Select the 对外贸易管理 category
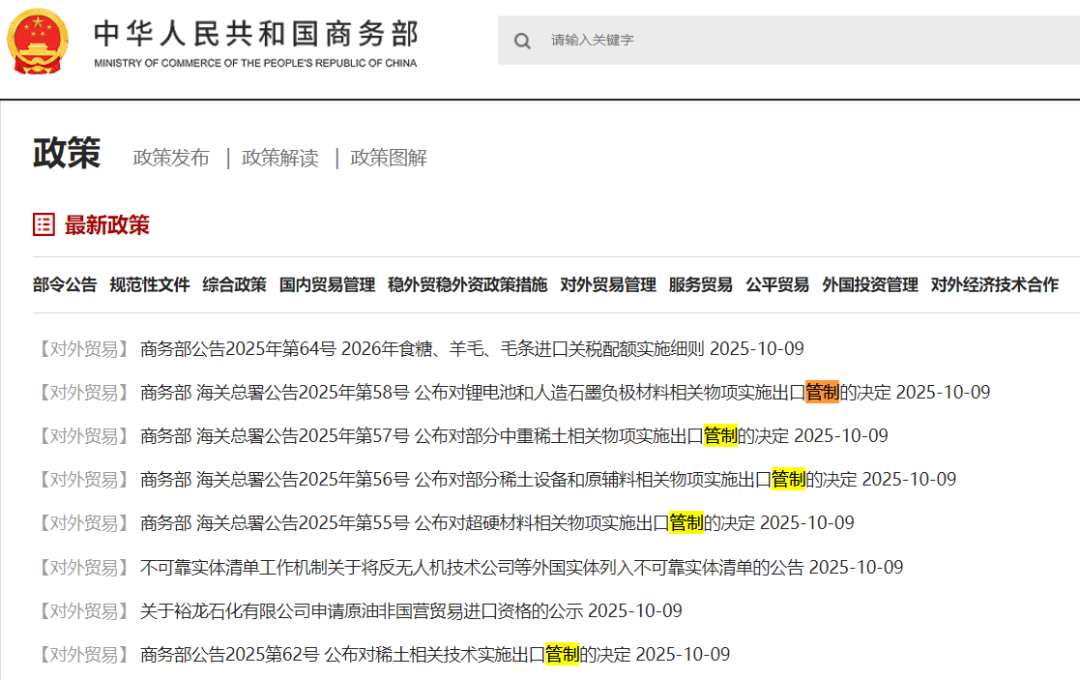Viewport: 1080px width, 680px height. click(608, 285)
